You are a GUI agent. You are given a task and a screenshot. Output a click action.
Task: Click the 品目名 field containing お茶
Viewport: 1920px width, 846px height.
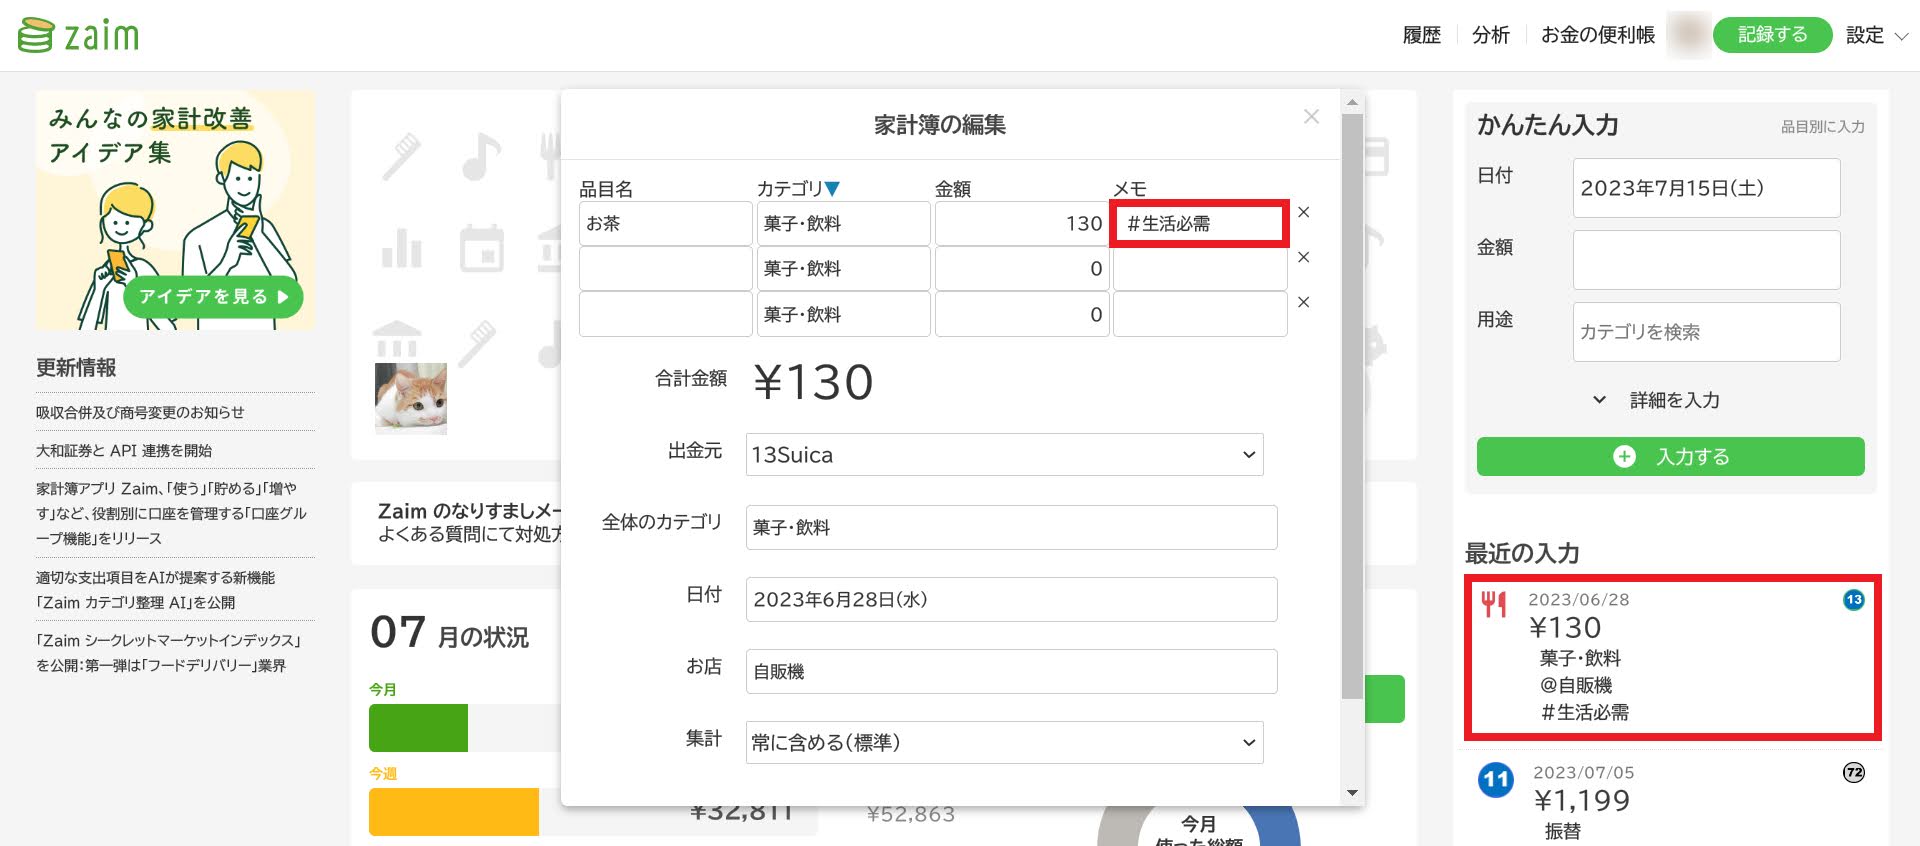point(666,223)
